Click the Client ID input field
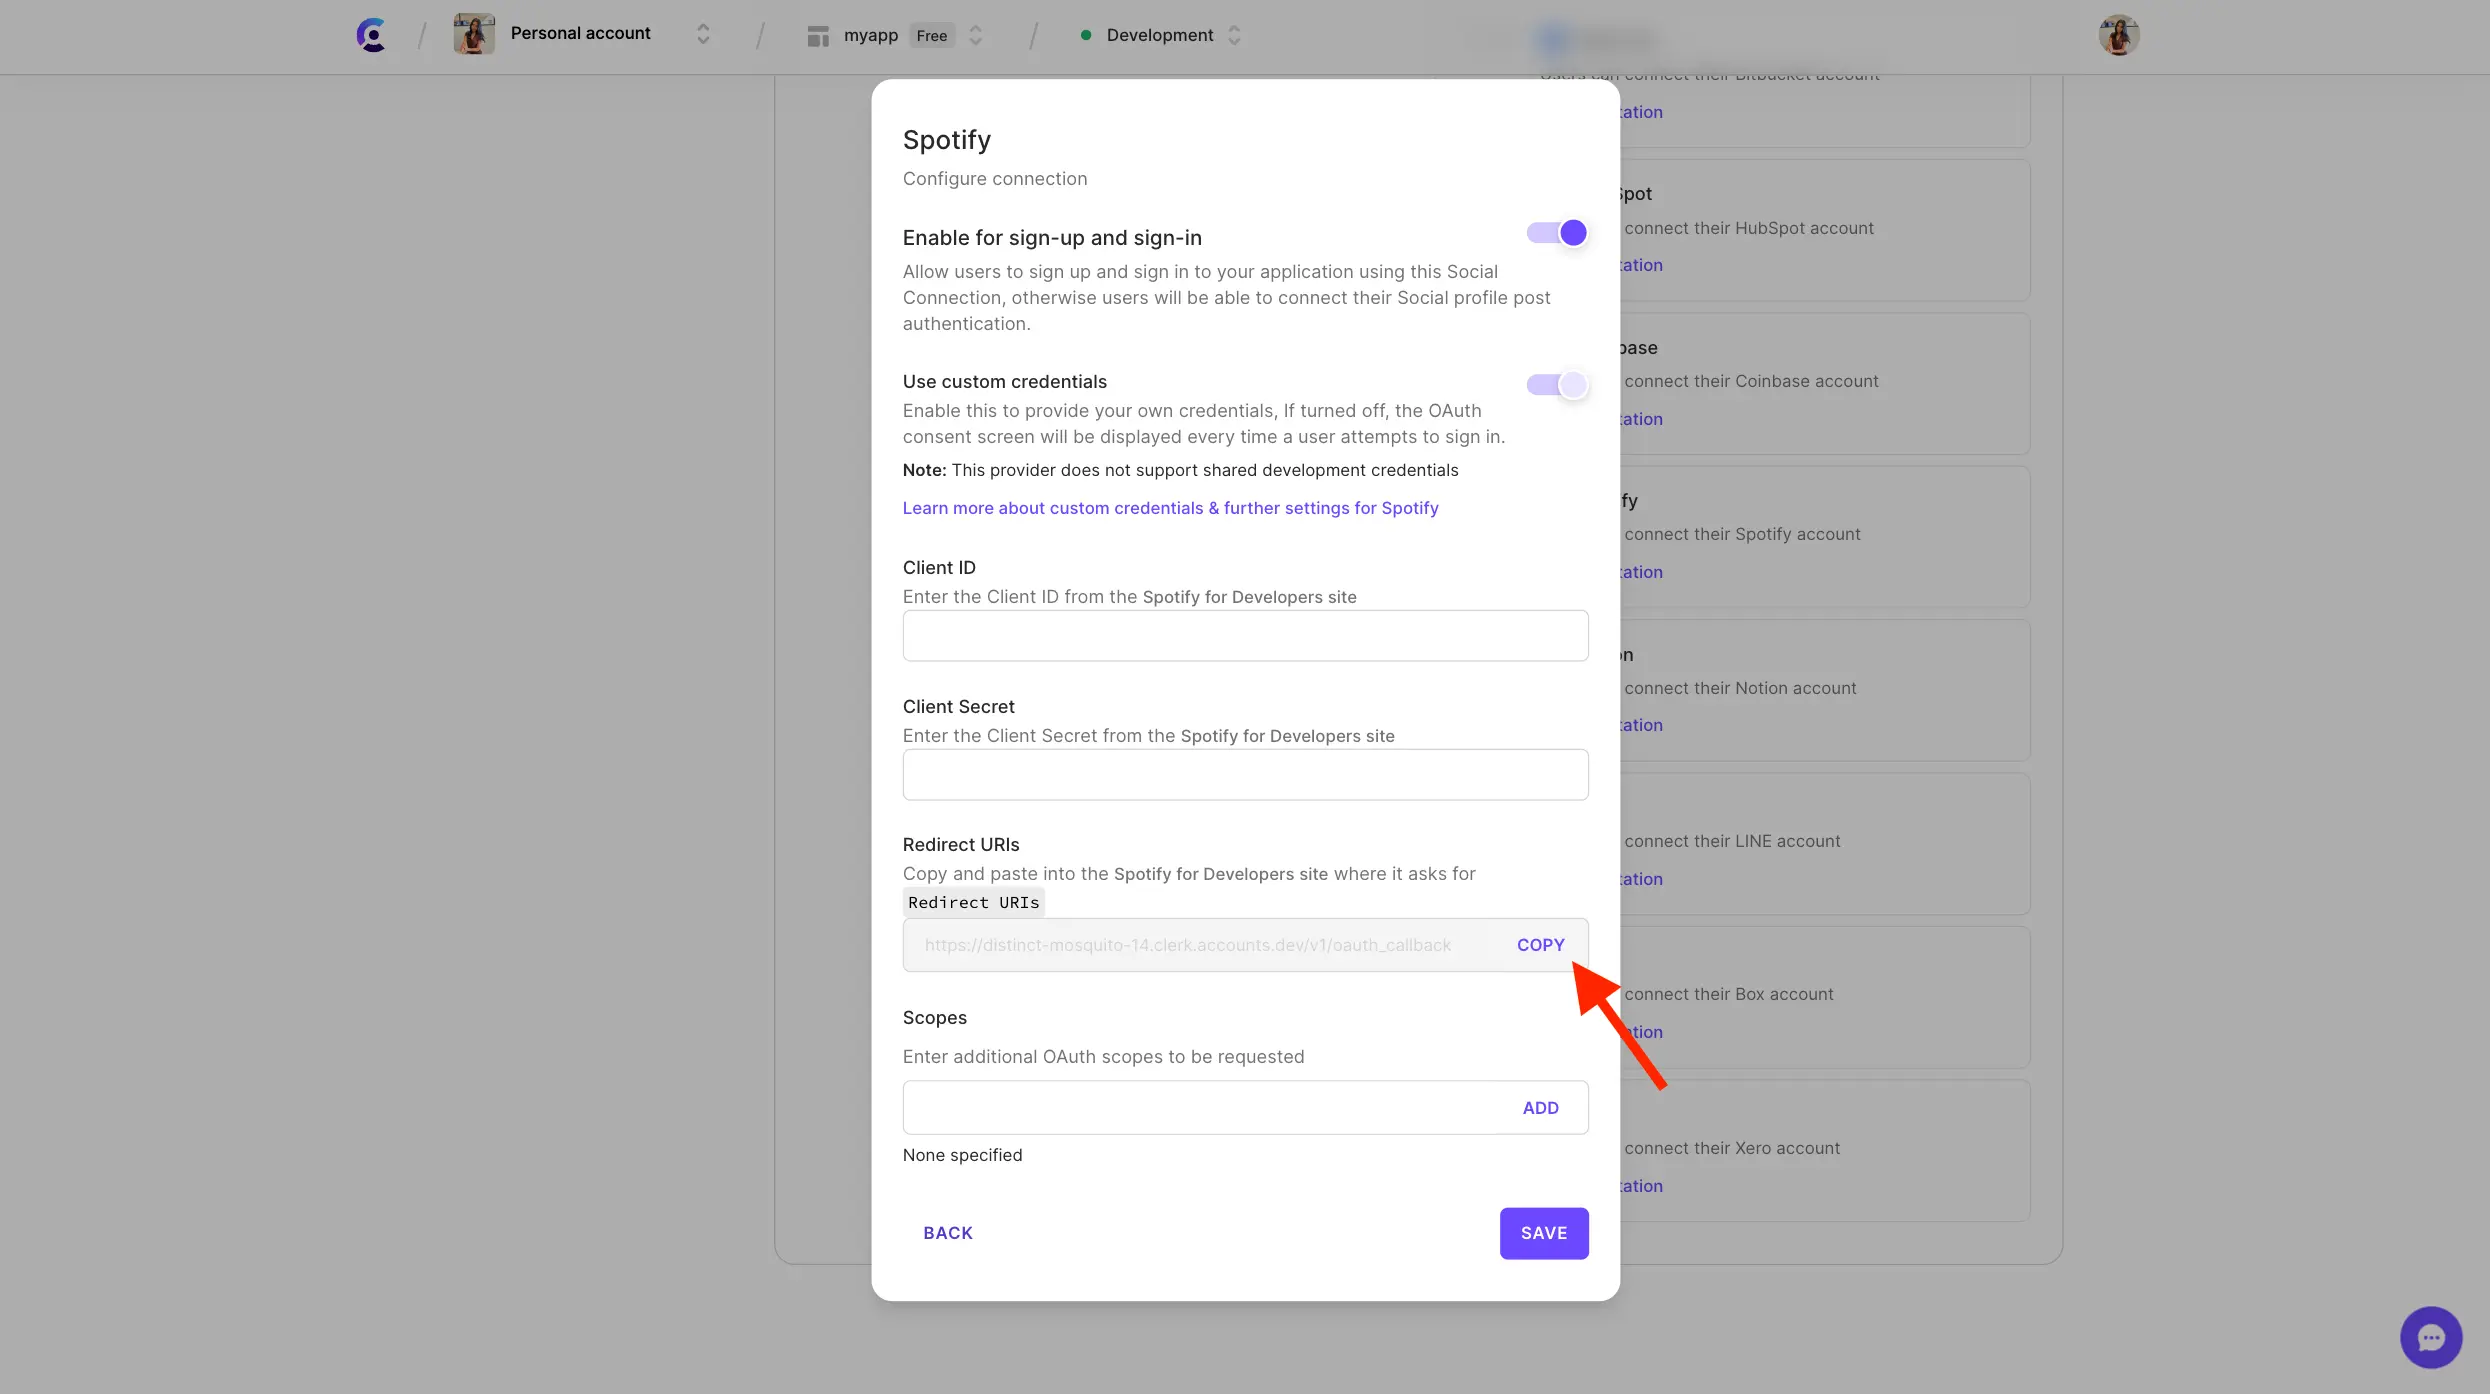 click(x=1245, y=636)
